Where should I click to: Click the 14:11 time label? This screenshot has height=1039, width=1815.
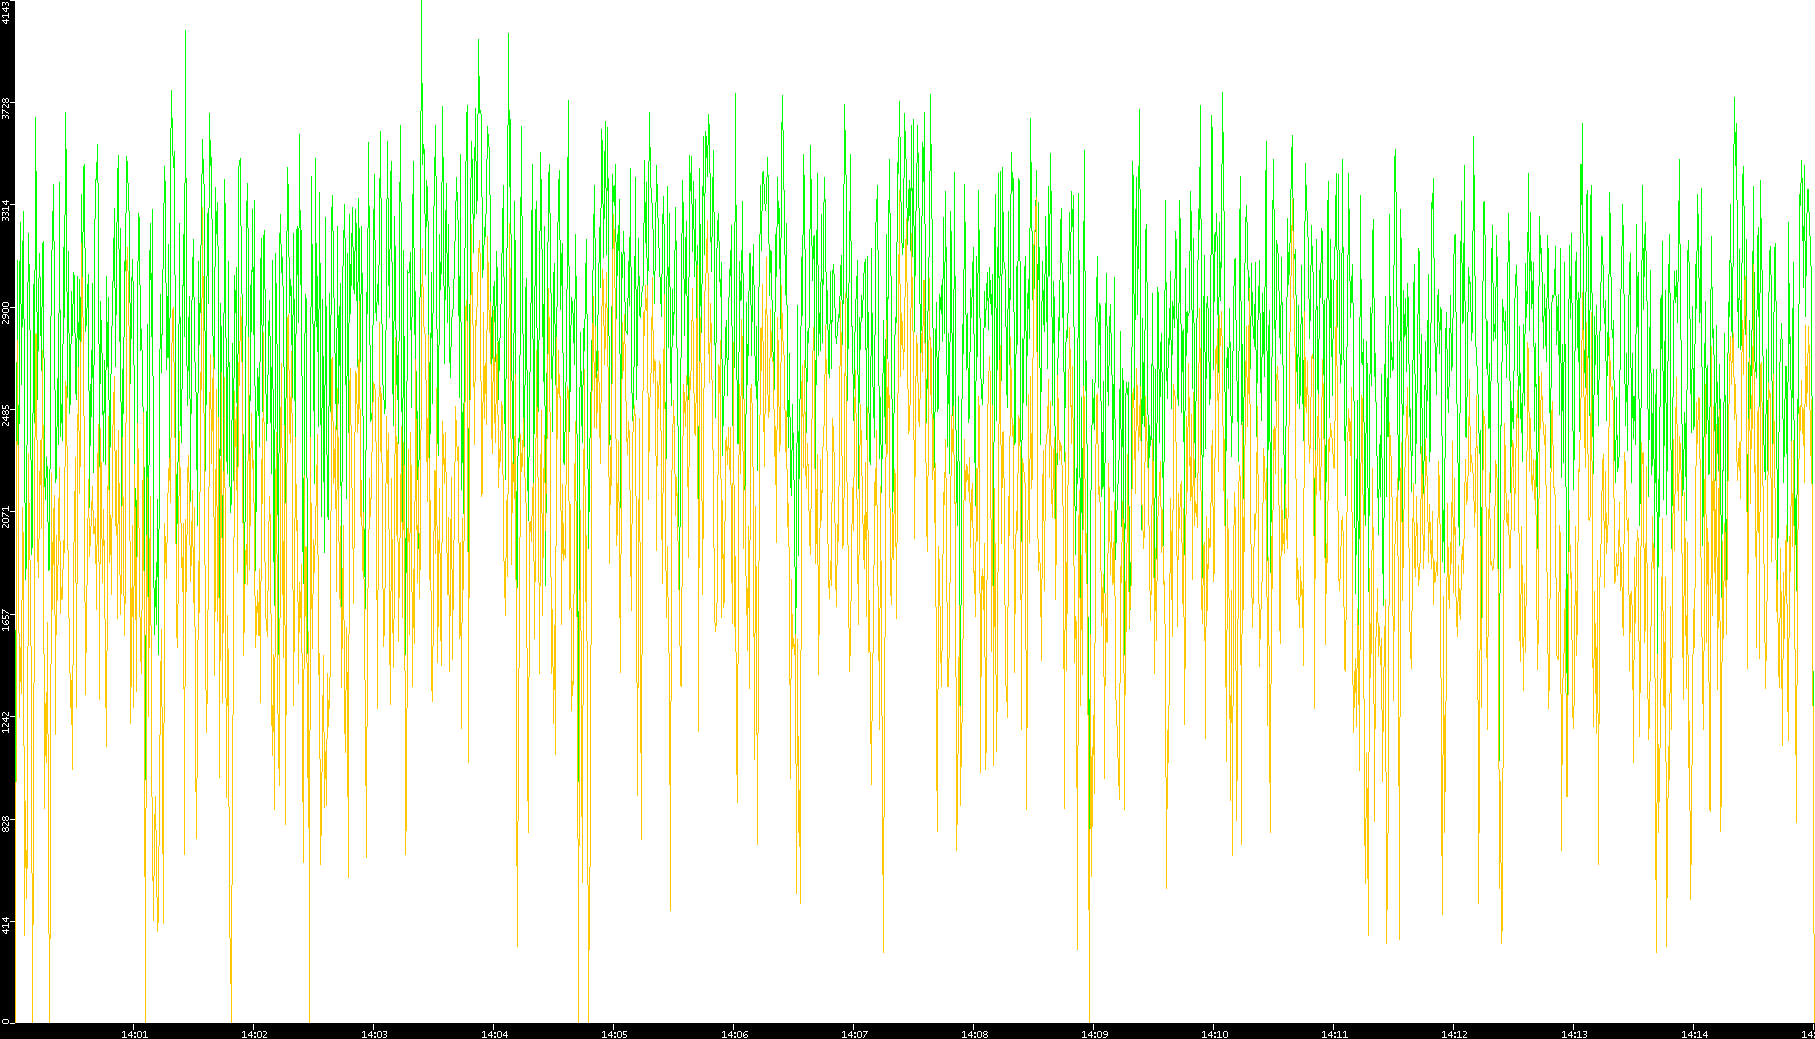click(x=1334, y=1033)
